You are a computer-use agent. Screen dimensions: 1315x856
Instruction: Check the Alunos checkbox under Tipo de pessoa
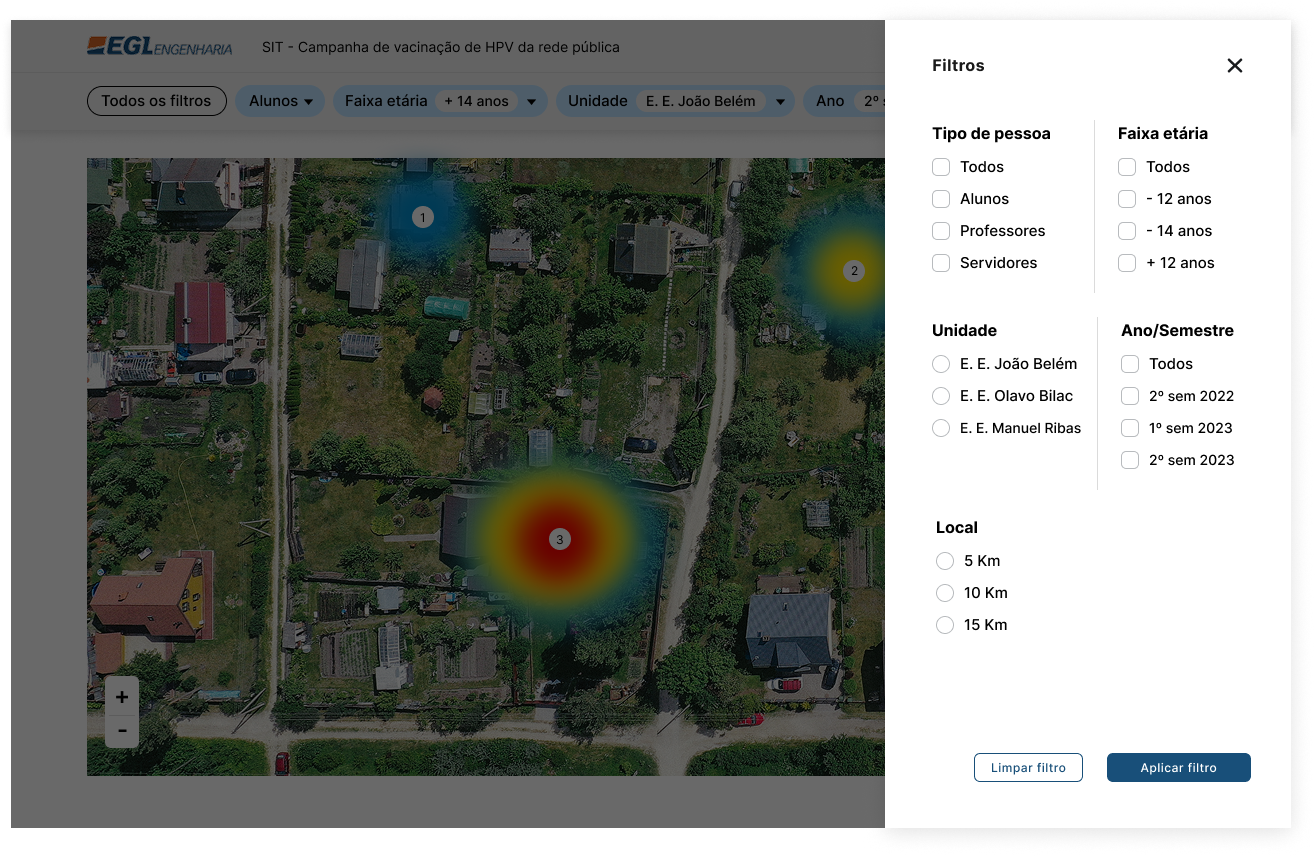pos(941,199)
